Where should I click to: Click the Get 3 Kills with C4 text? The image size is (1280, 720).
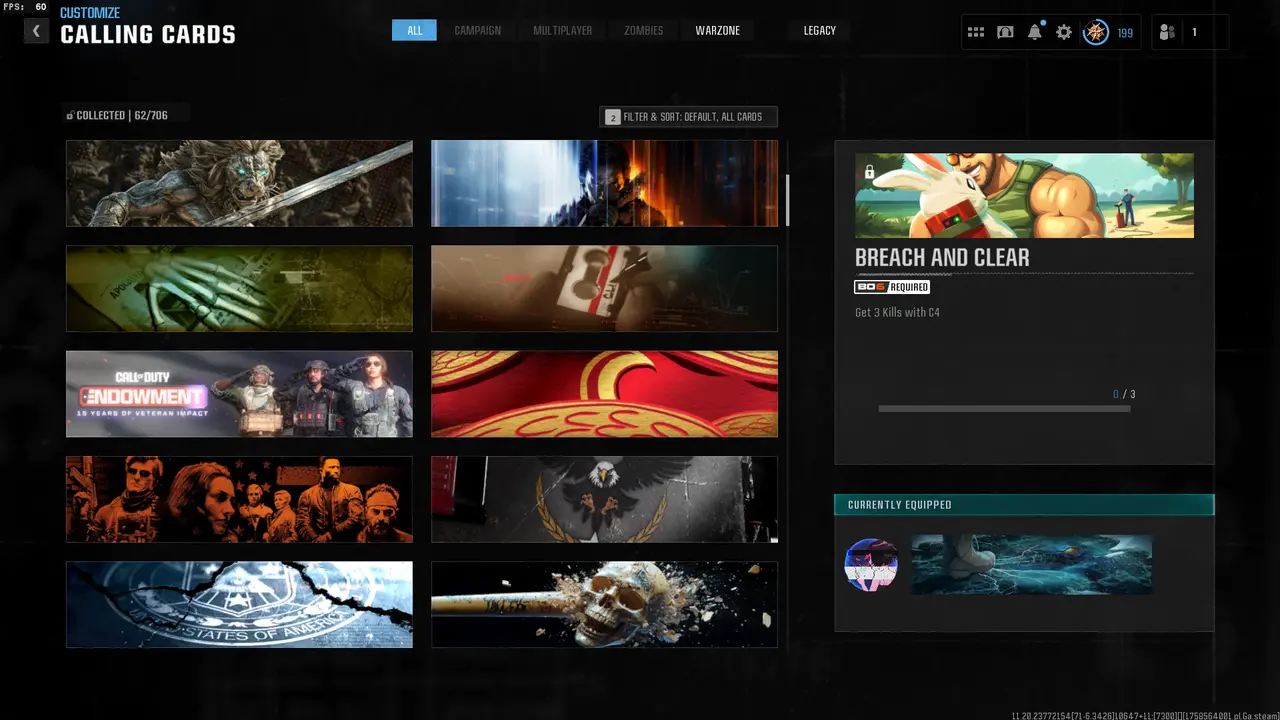tap(897, 312)
